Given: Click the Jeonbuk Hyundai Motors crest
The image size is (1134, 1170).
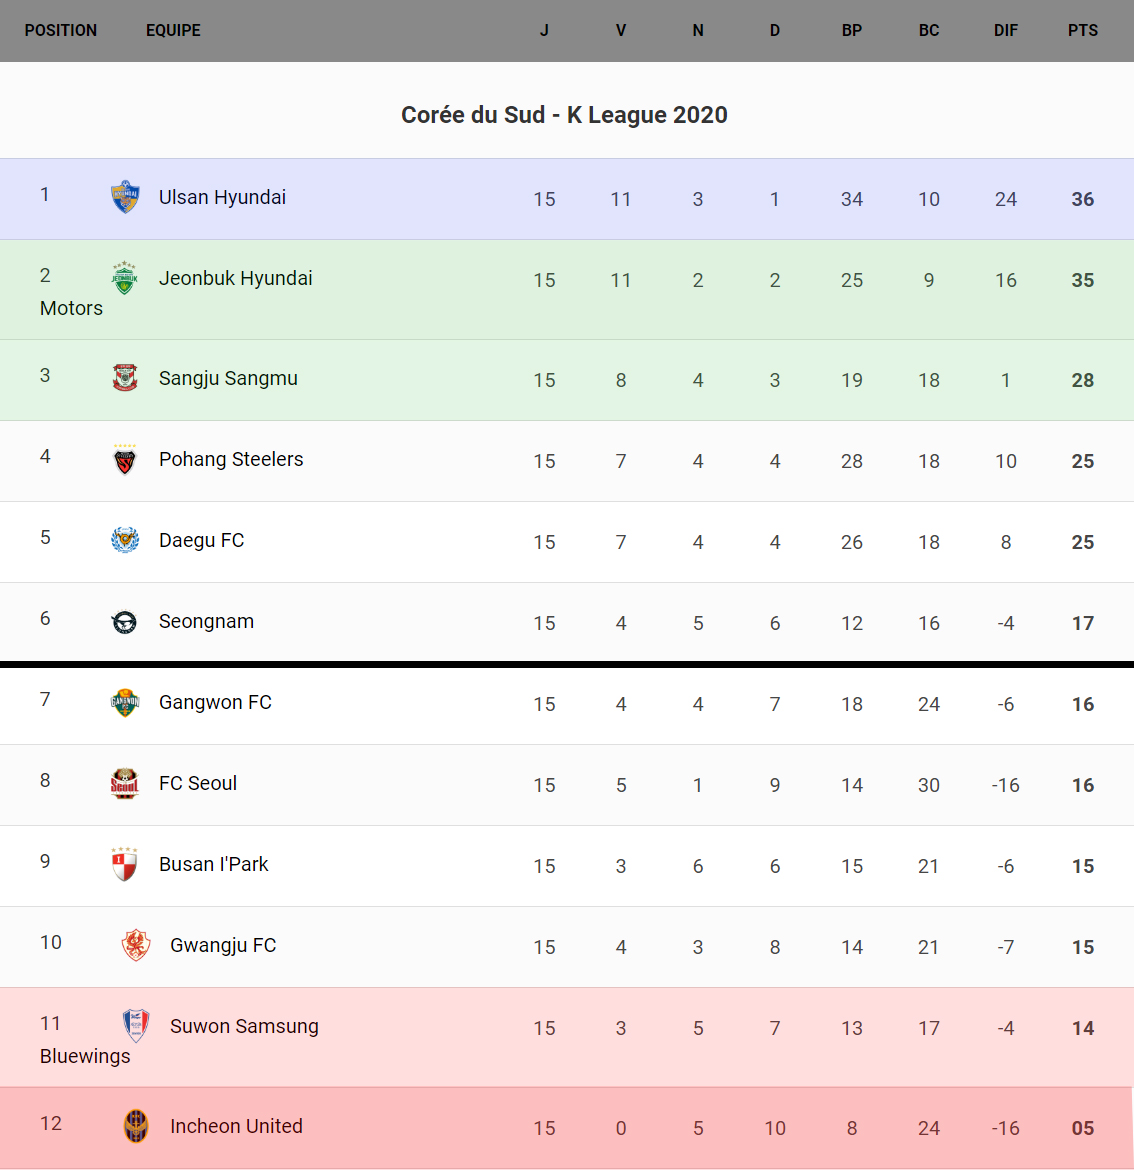Looking at the screenshot, I should [x=124, y=278].
